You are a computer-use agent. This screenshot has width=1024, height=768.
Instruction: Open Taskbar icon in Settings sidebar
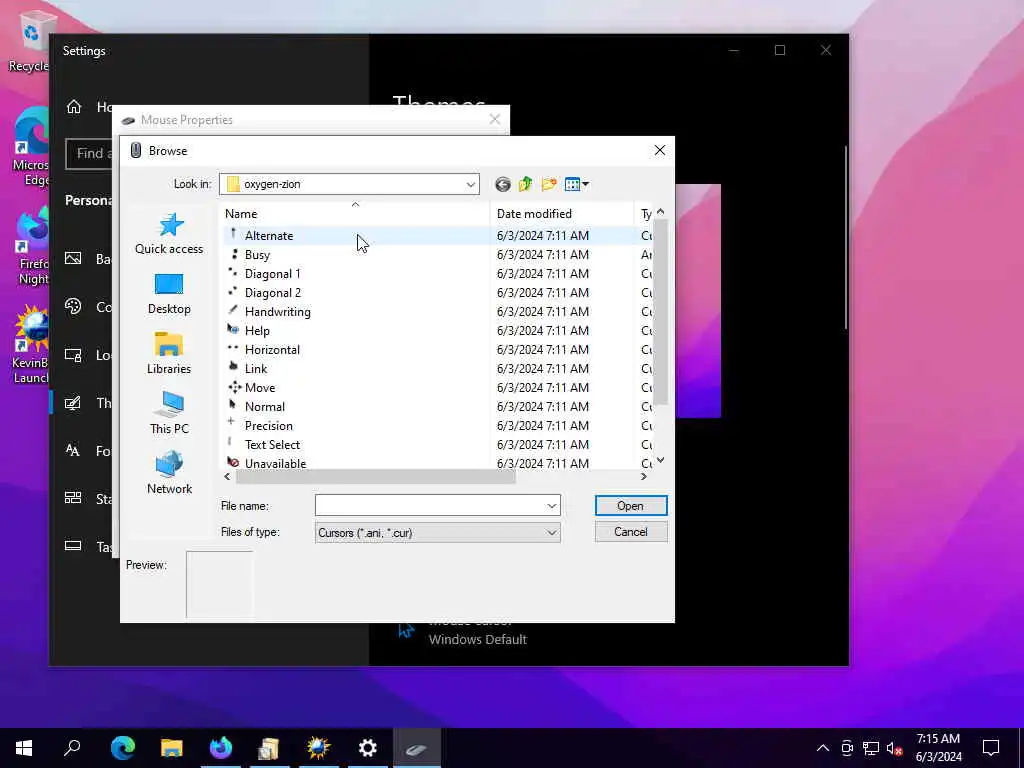(x=73, y=546)
